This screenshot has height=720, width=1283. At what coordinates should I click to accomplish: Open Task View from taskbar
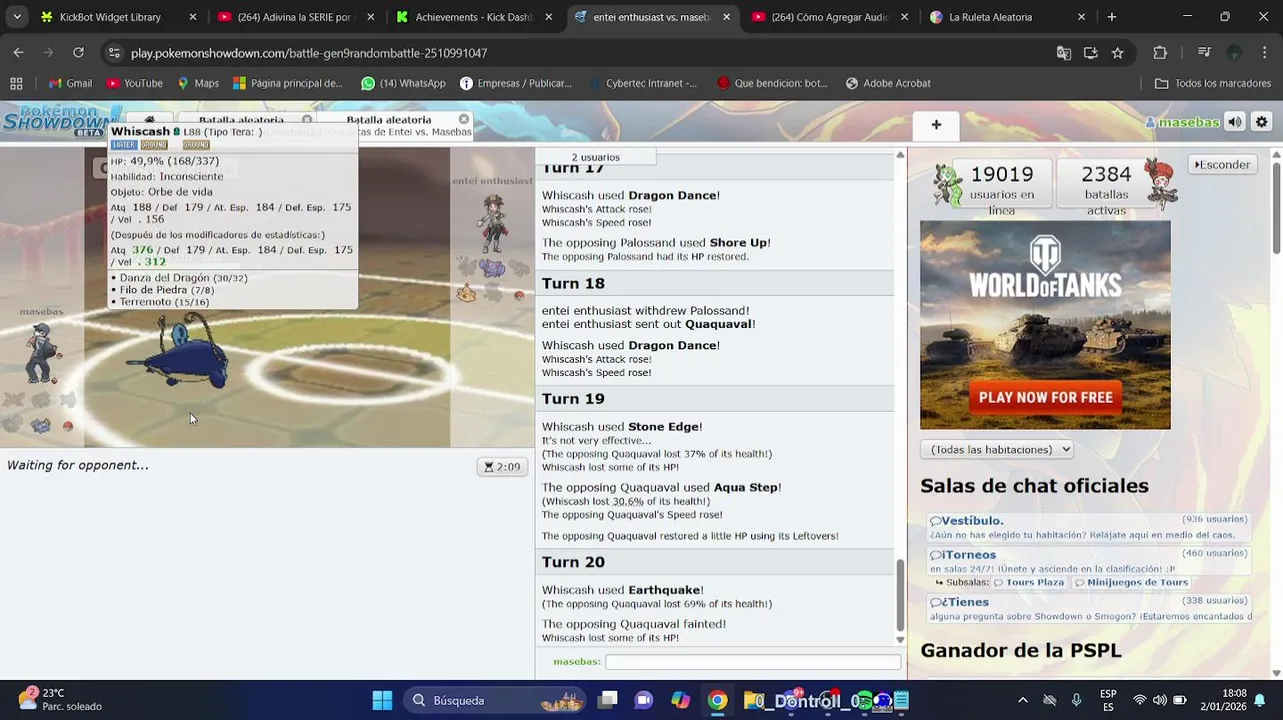(x=607, y=700)
